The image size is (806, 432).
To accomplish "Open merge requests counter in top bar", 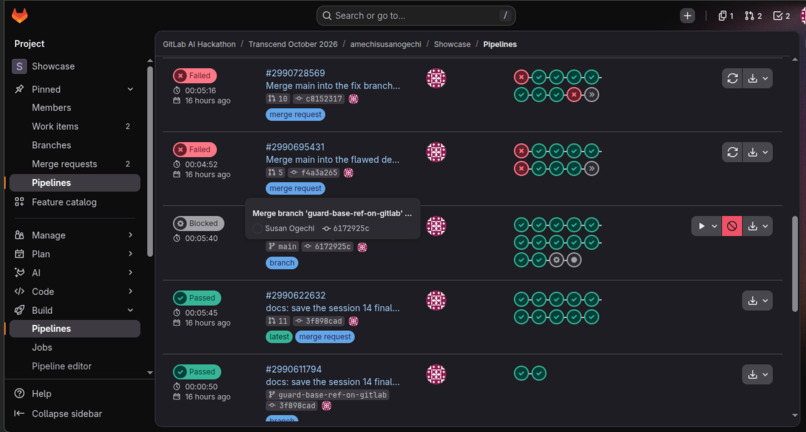I will (x=753, y=16).
